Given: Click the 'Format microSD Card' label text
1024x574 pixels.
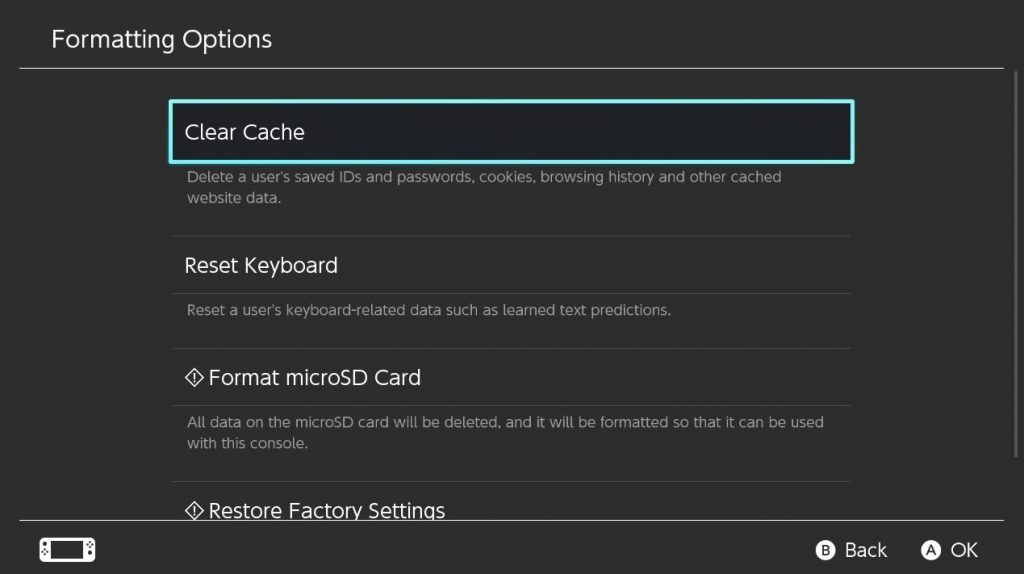Looking at the screenshot, I should [314, 377].
